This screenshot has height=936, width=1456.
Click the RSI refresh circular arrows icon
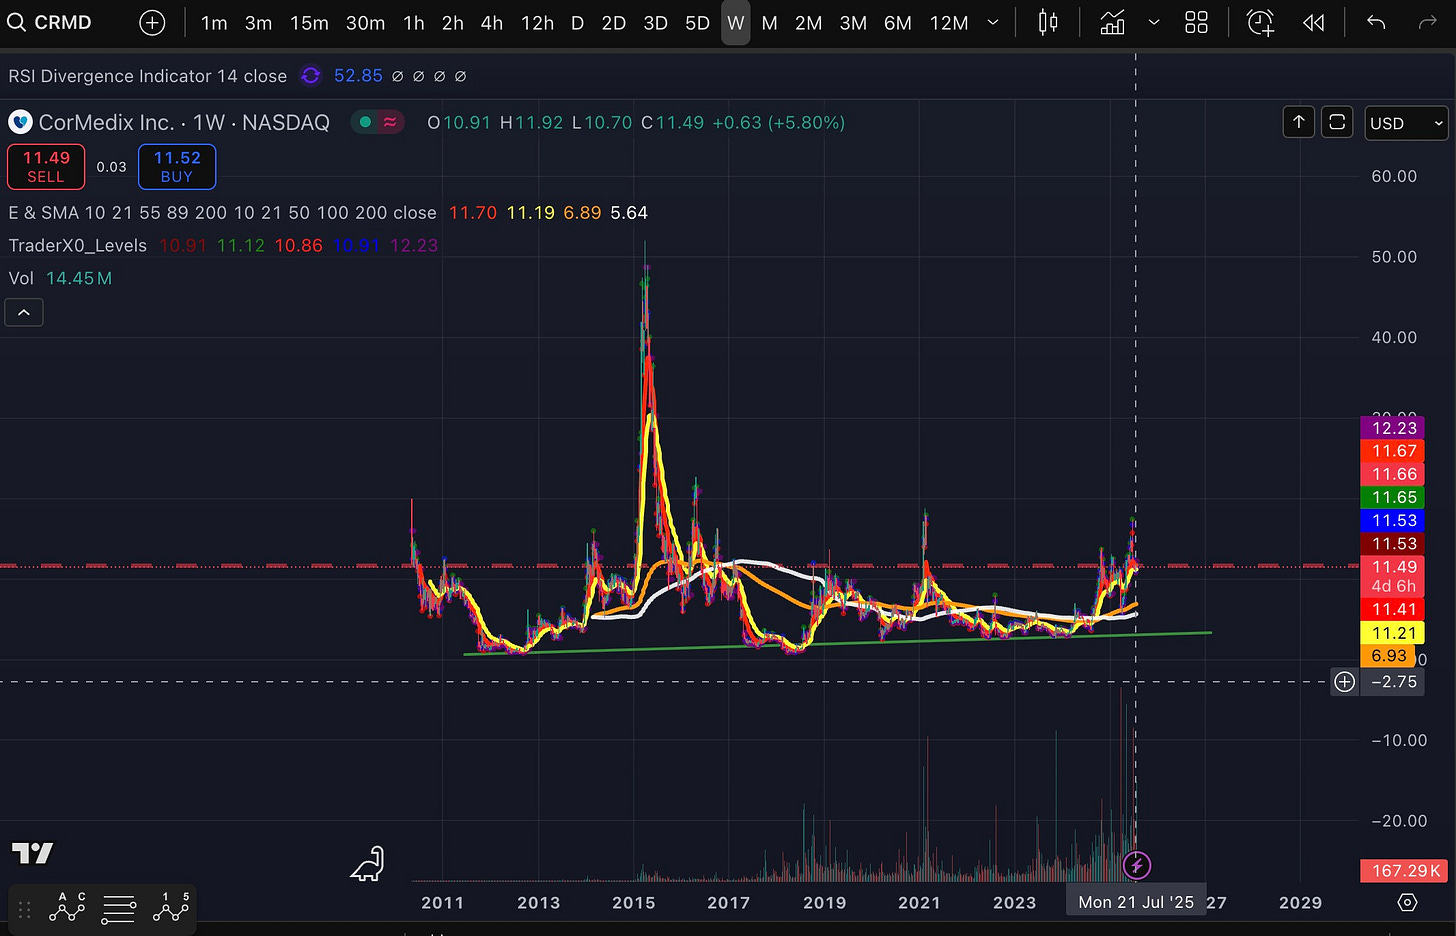pyautogui.click(x=311, y=76)
